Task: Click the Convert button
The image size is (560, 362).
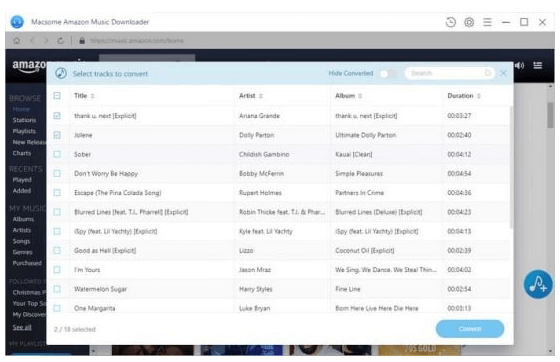Action: tap(470, 329)
